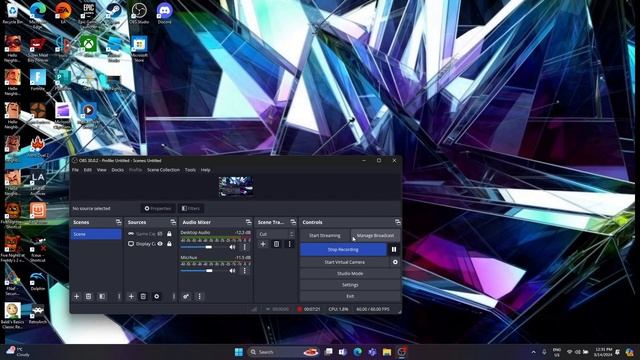Open advanced audio properties gear in Audio Mixer

point(186,296)
